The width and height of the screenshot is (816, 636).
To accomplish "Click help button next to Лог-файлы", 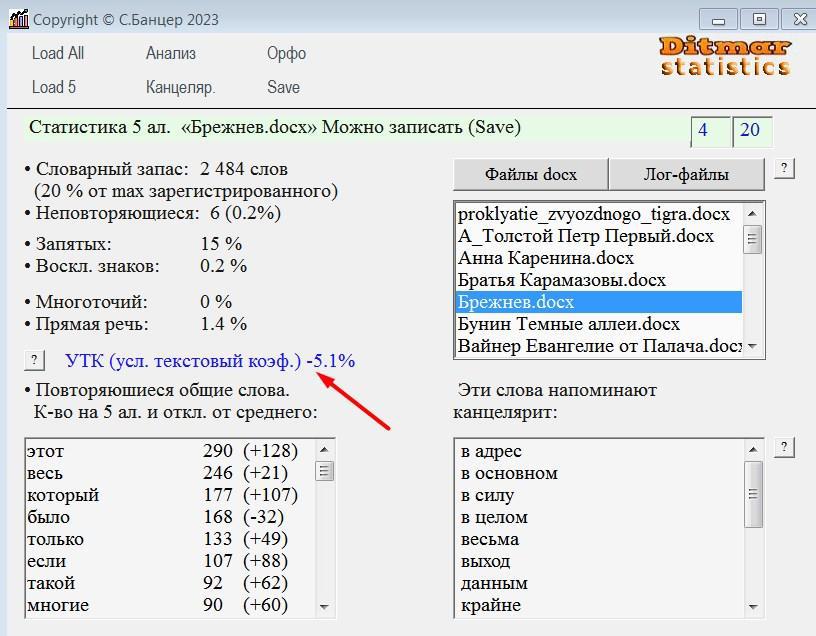I will tap(785, 168).
